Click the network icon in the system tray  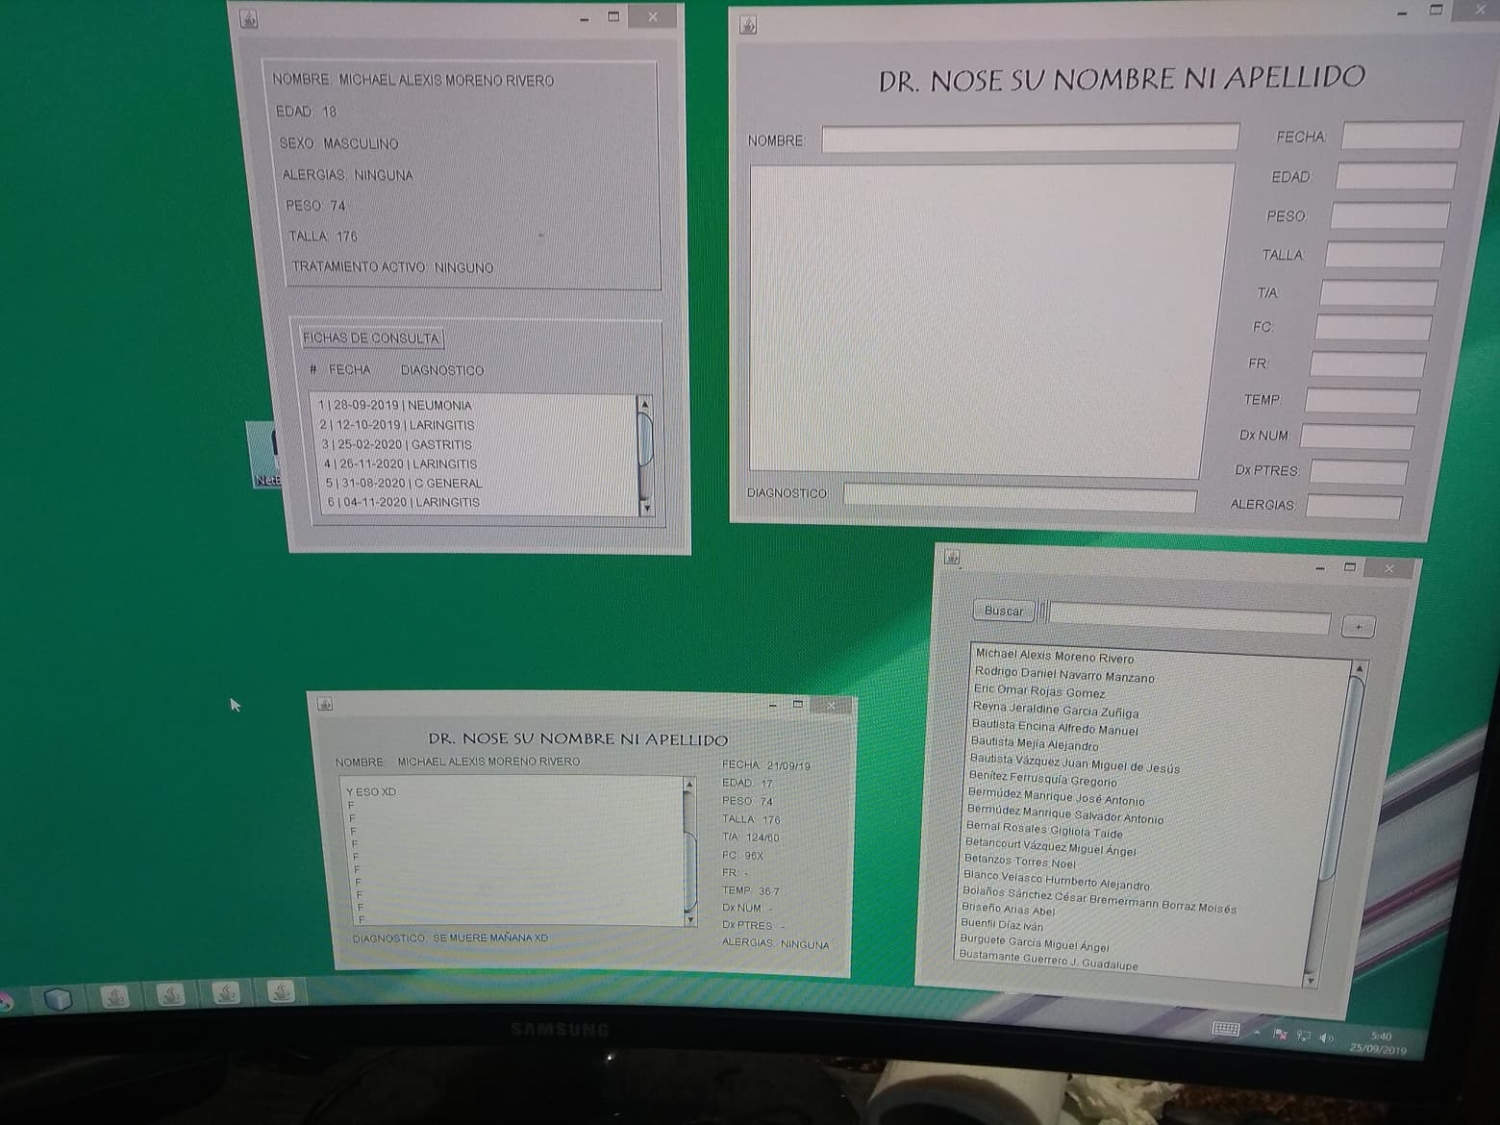(x=1303, y=1036)
